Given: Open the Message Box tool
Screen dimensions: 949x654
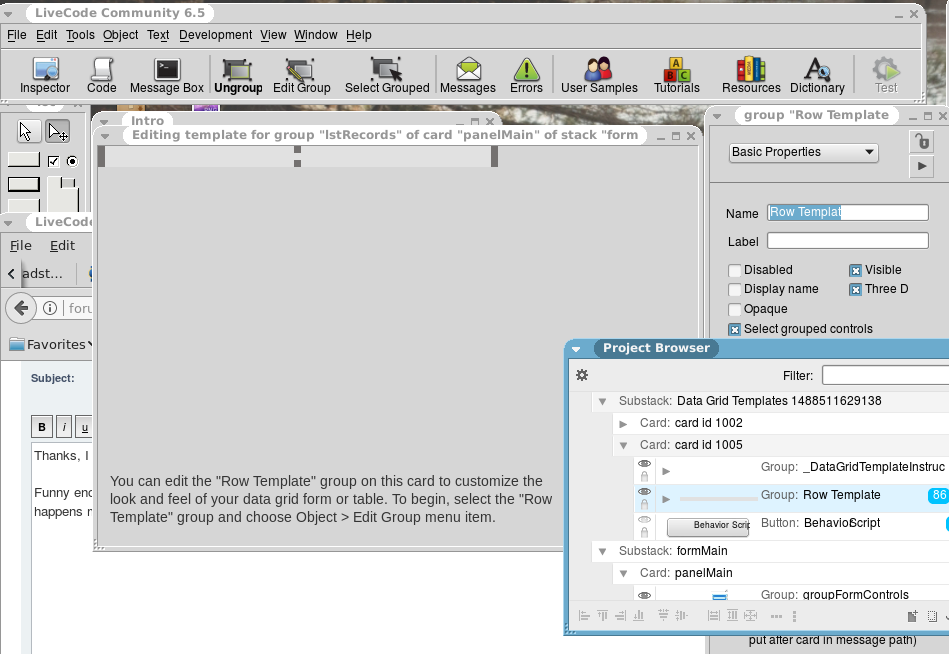Looking at the screenshot, I should [x=167, y=75].
